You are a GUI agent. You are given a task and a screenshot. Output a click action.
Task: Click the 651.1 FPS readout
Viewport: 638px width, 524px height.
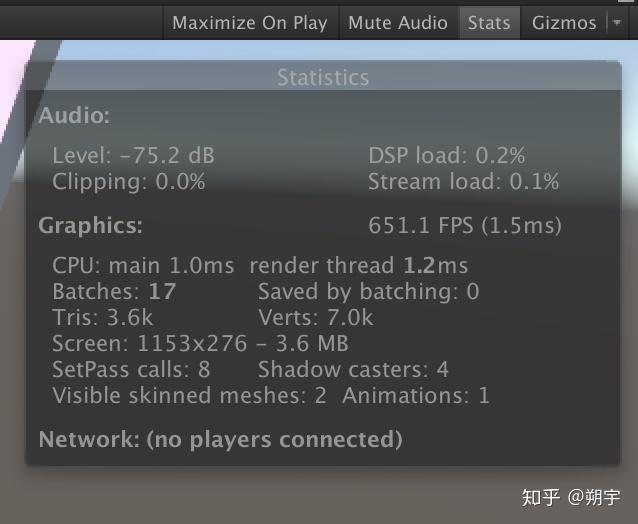[x=465, y=225]
